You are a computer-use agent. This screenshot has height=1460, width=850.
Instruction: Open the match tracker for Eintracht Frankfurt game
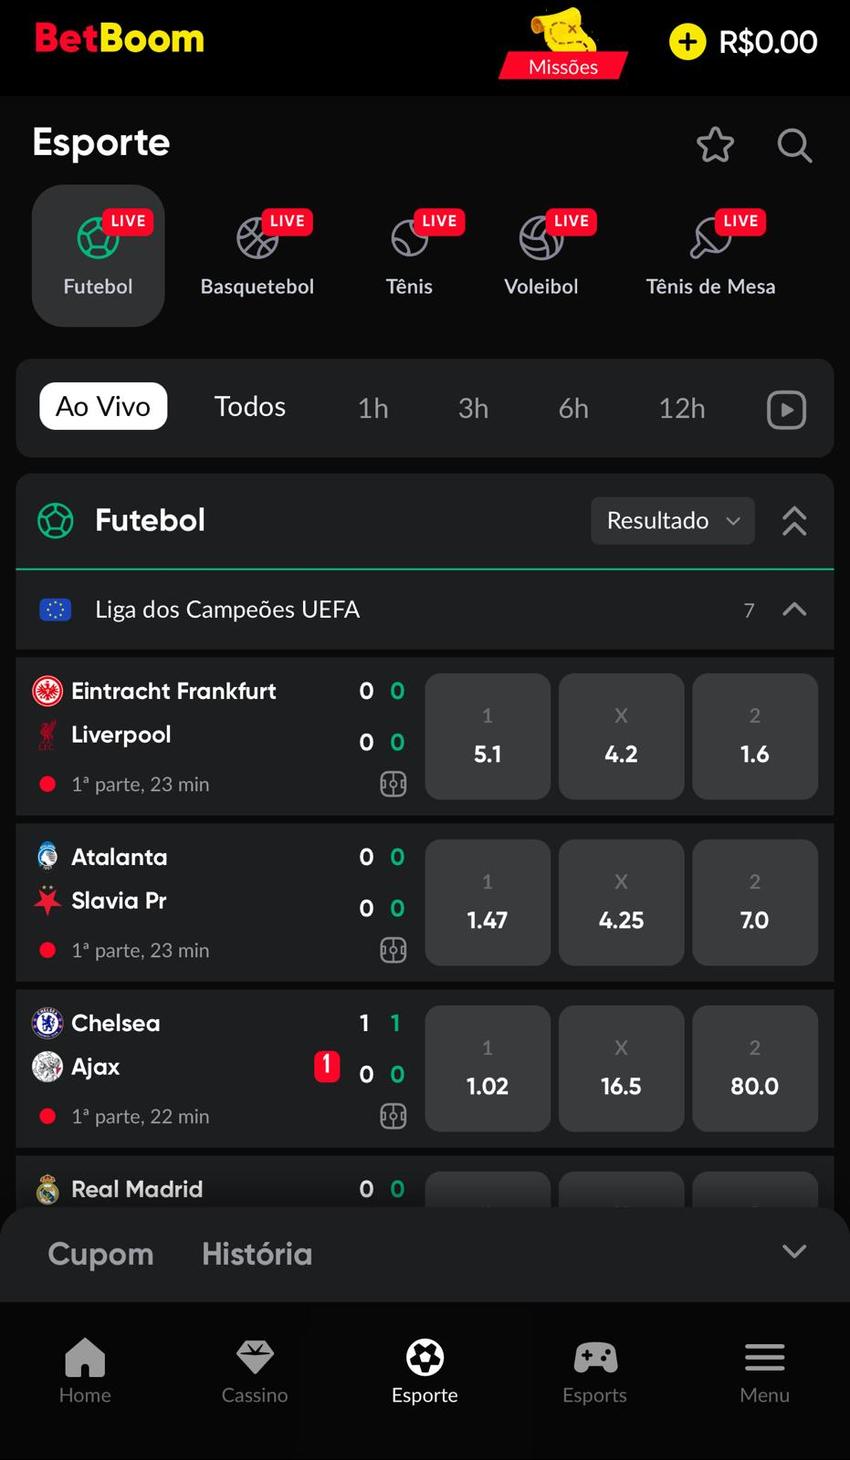[393, 784]
